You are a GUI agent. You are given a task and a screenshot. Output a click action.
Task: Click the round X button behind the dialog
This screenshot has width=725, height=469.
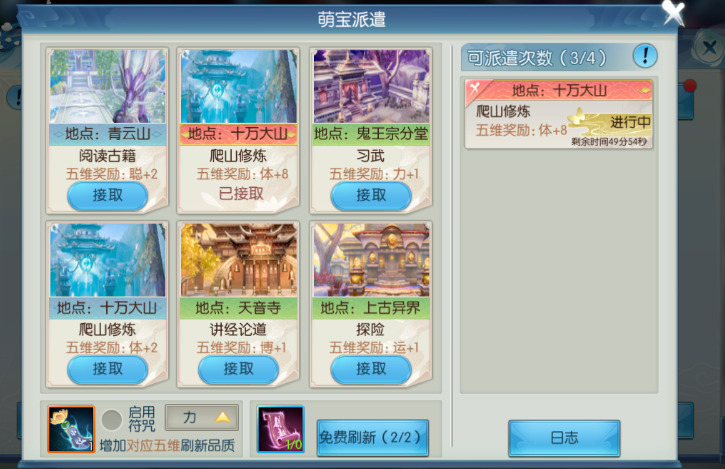[708, 48]
